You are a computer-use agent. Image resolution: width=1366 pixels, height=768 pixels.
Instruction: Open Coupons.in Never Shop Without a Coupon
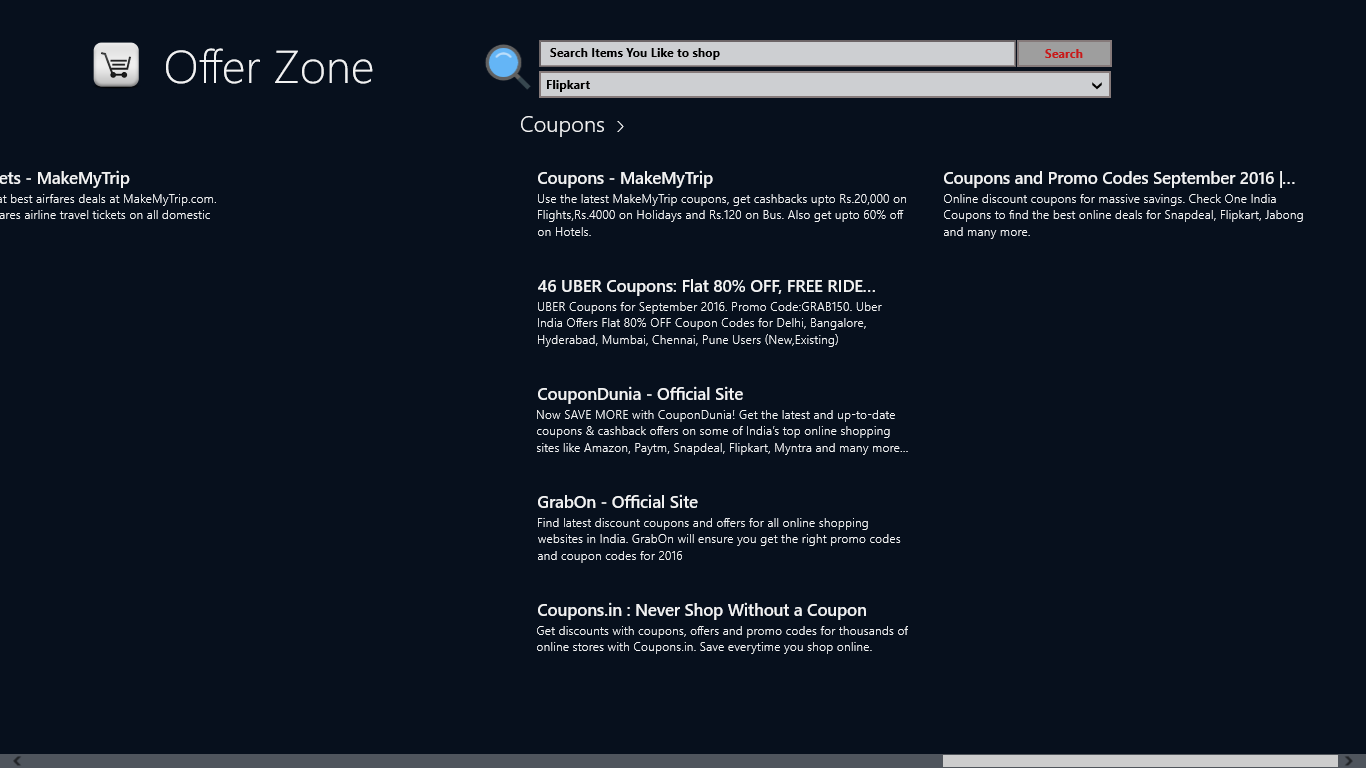coord(702,610)
